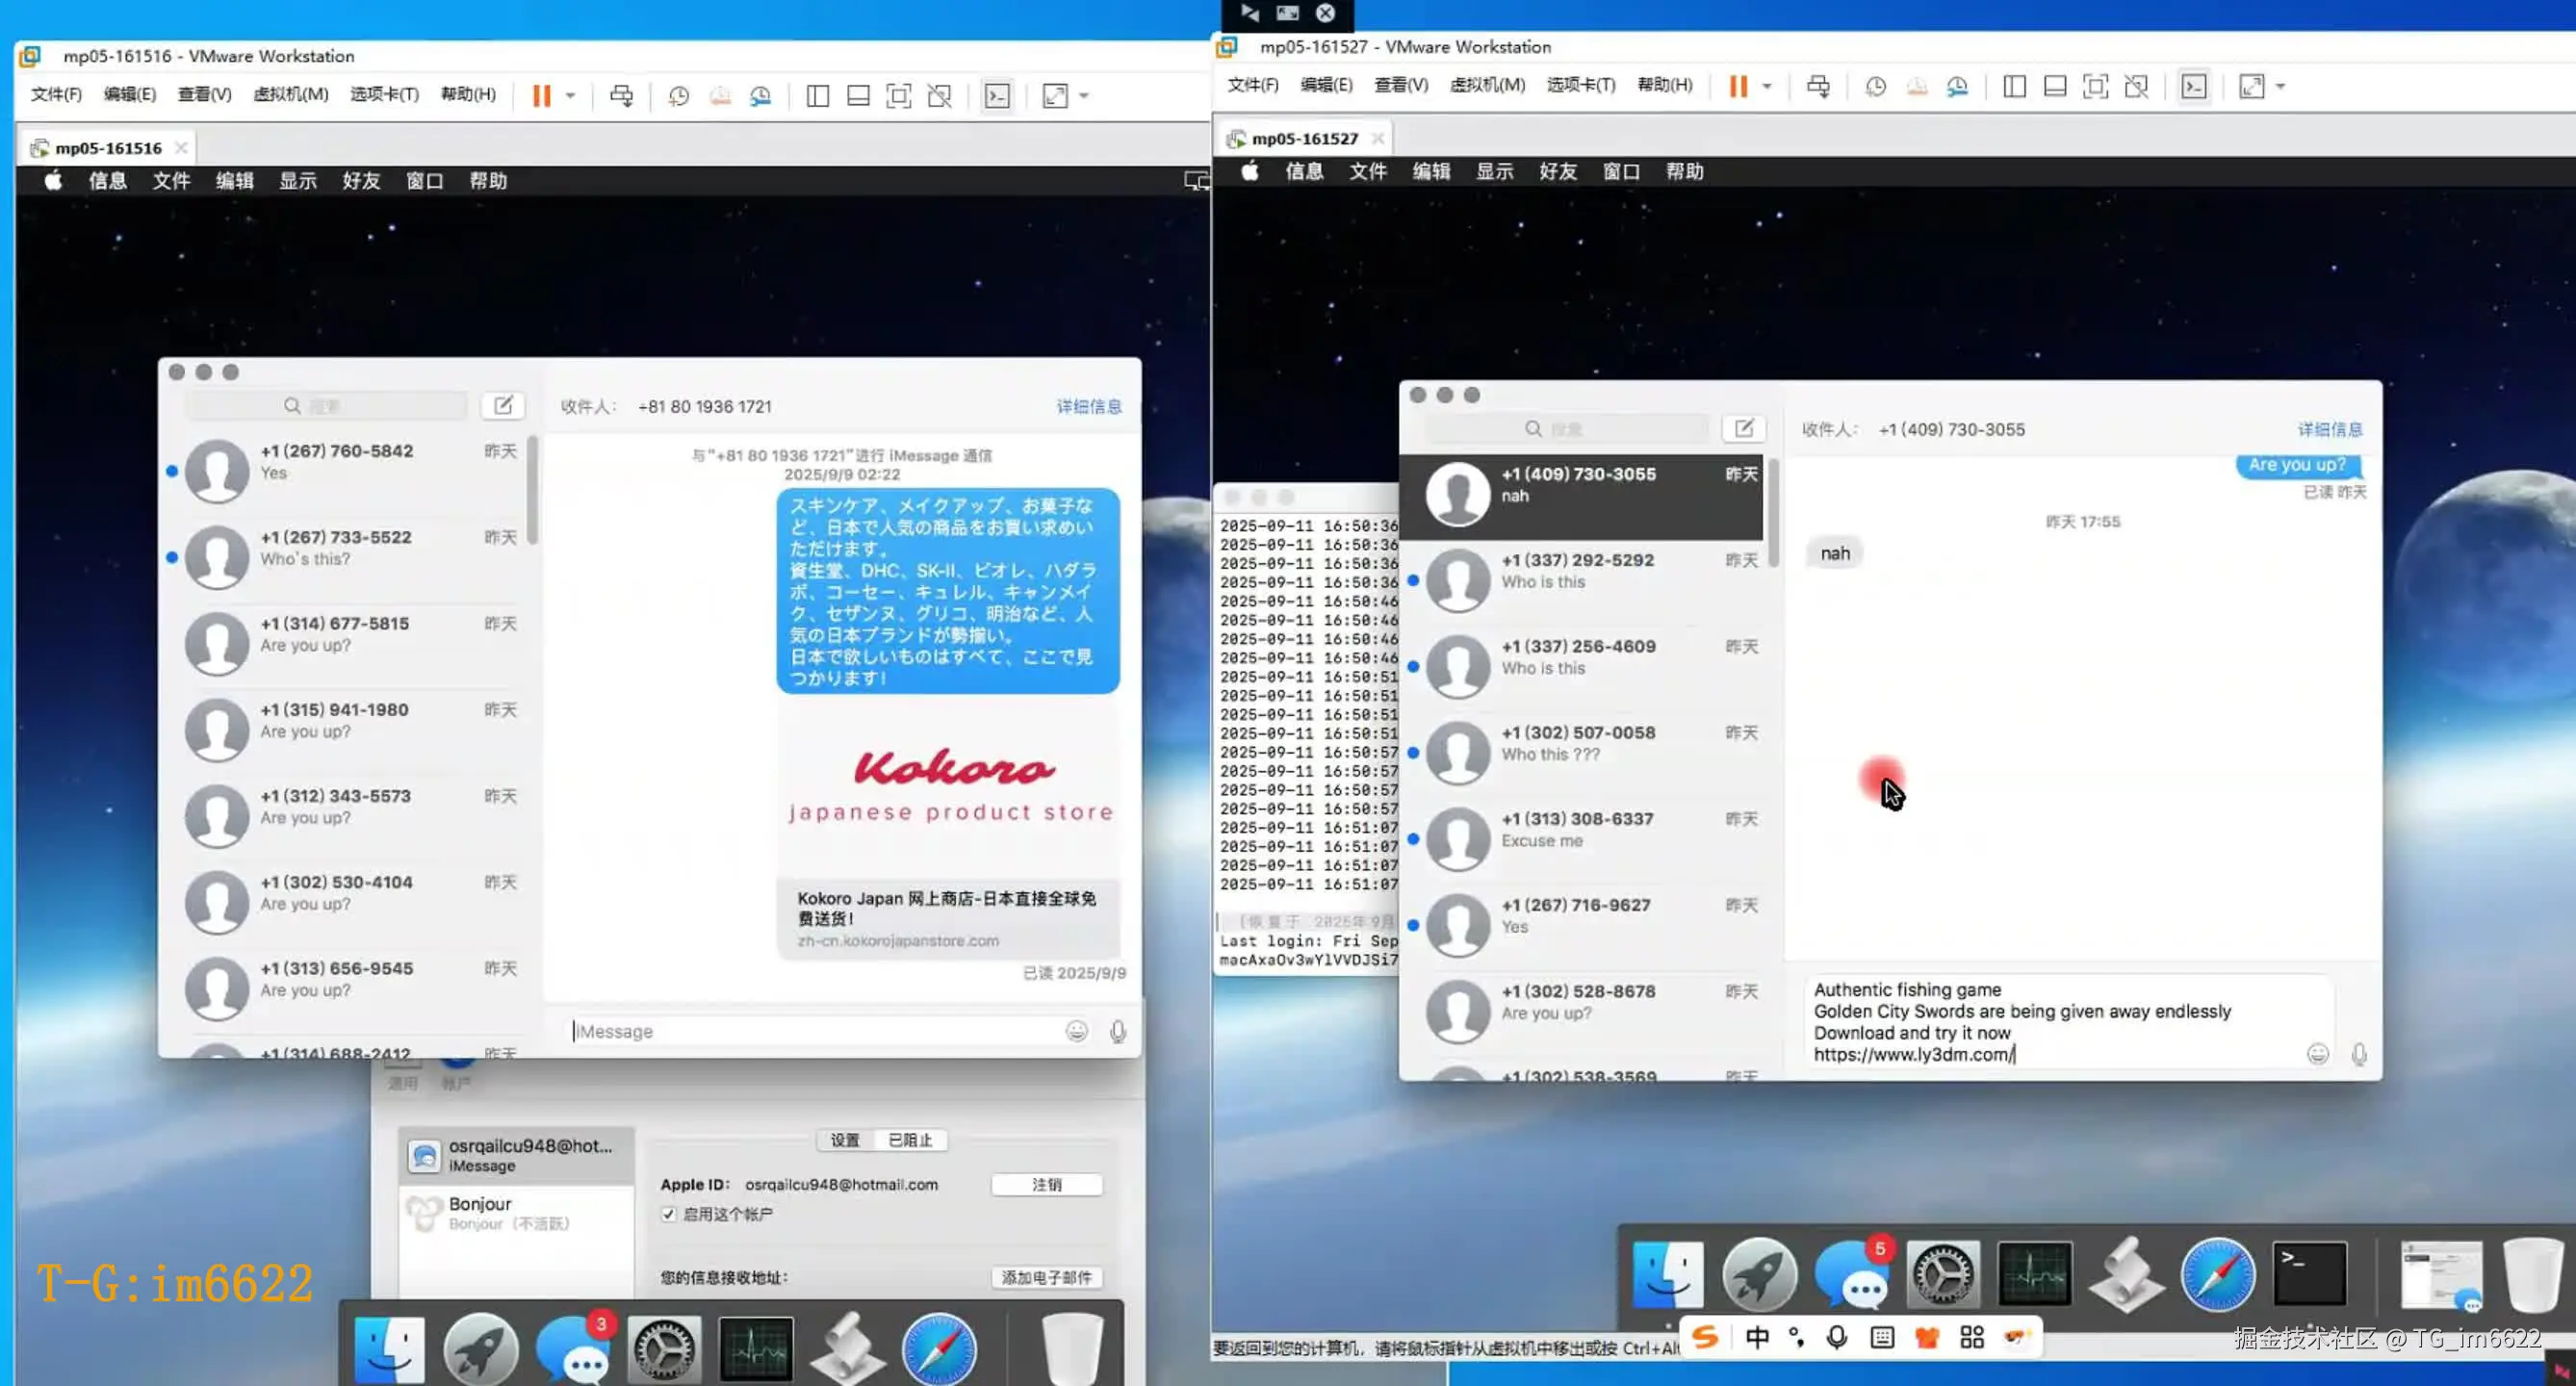Click the emoji picker icon in right message field

click(2317, 1053)
